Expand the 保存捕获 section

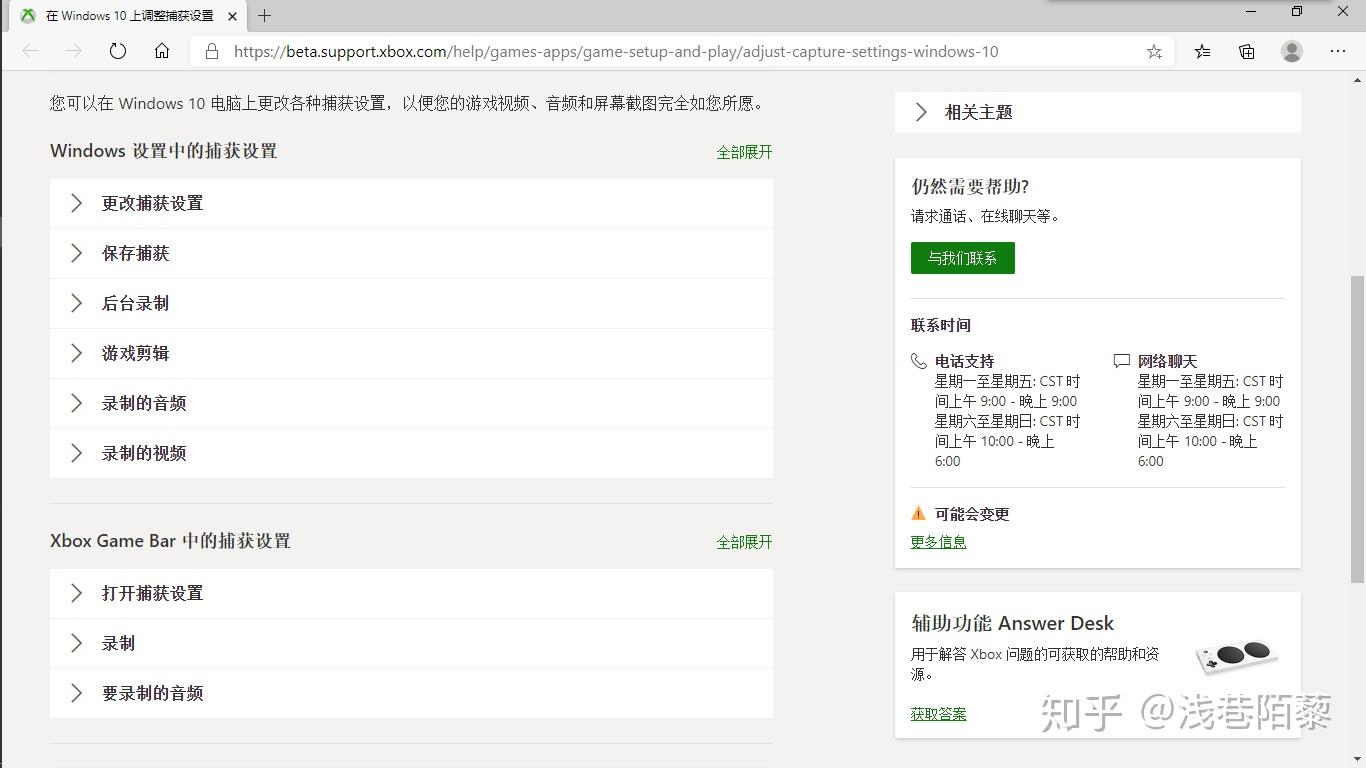click(x=411, y=253)
